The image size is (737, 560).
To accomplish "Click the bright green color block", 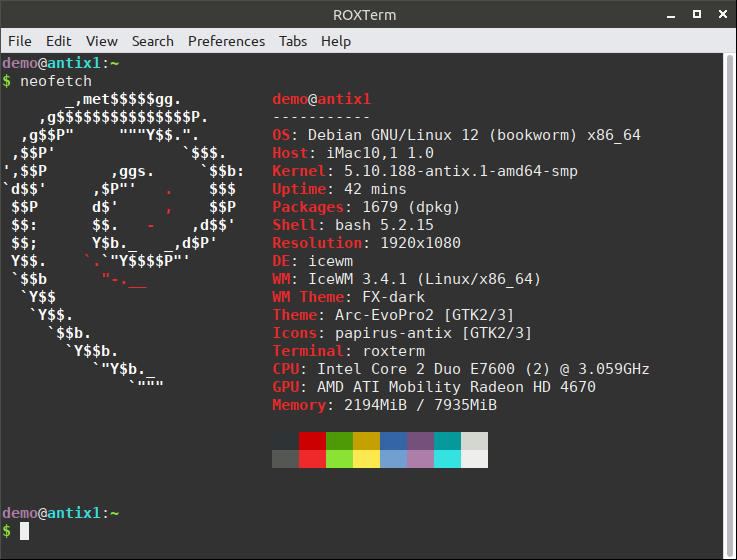I will tap(339, 459).
